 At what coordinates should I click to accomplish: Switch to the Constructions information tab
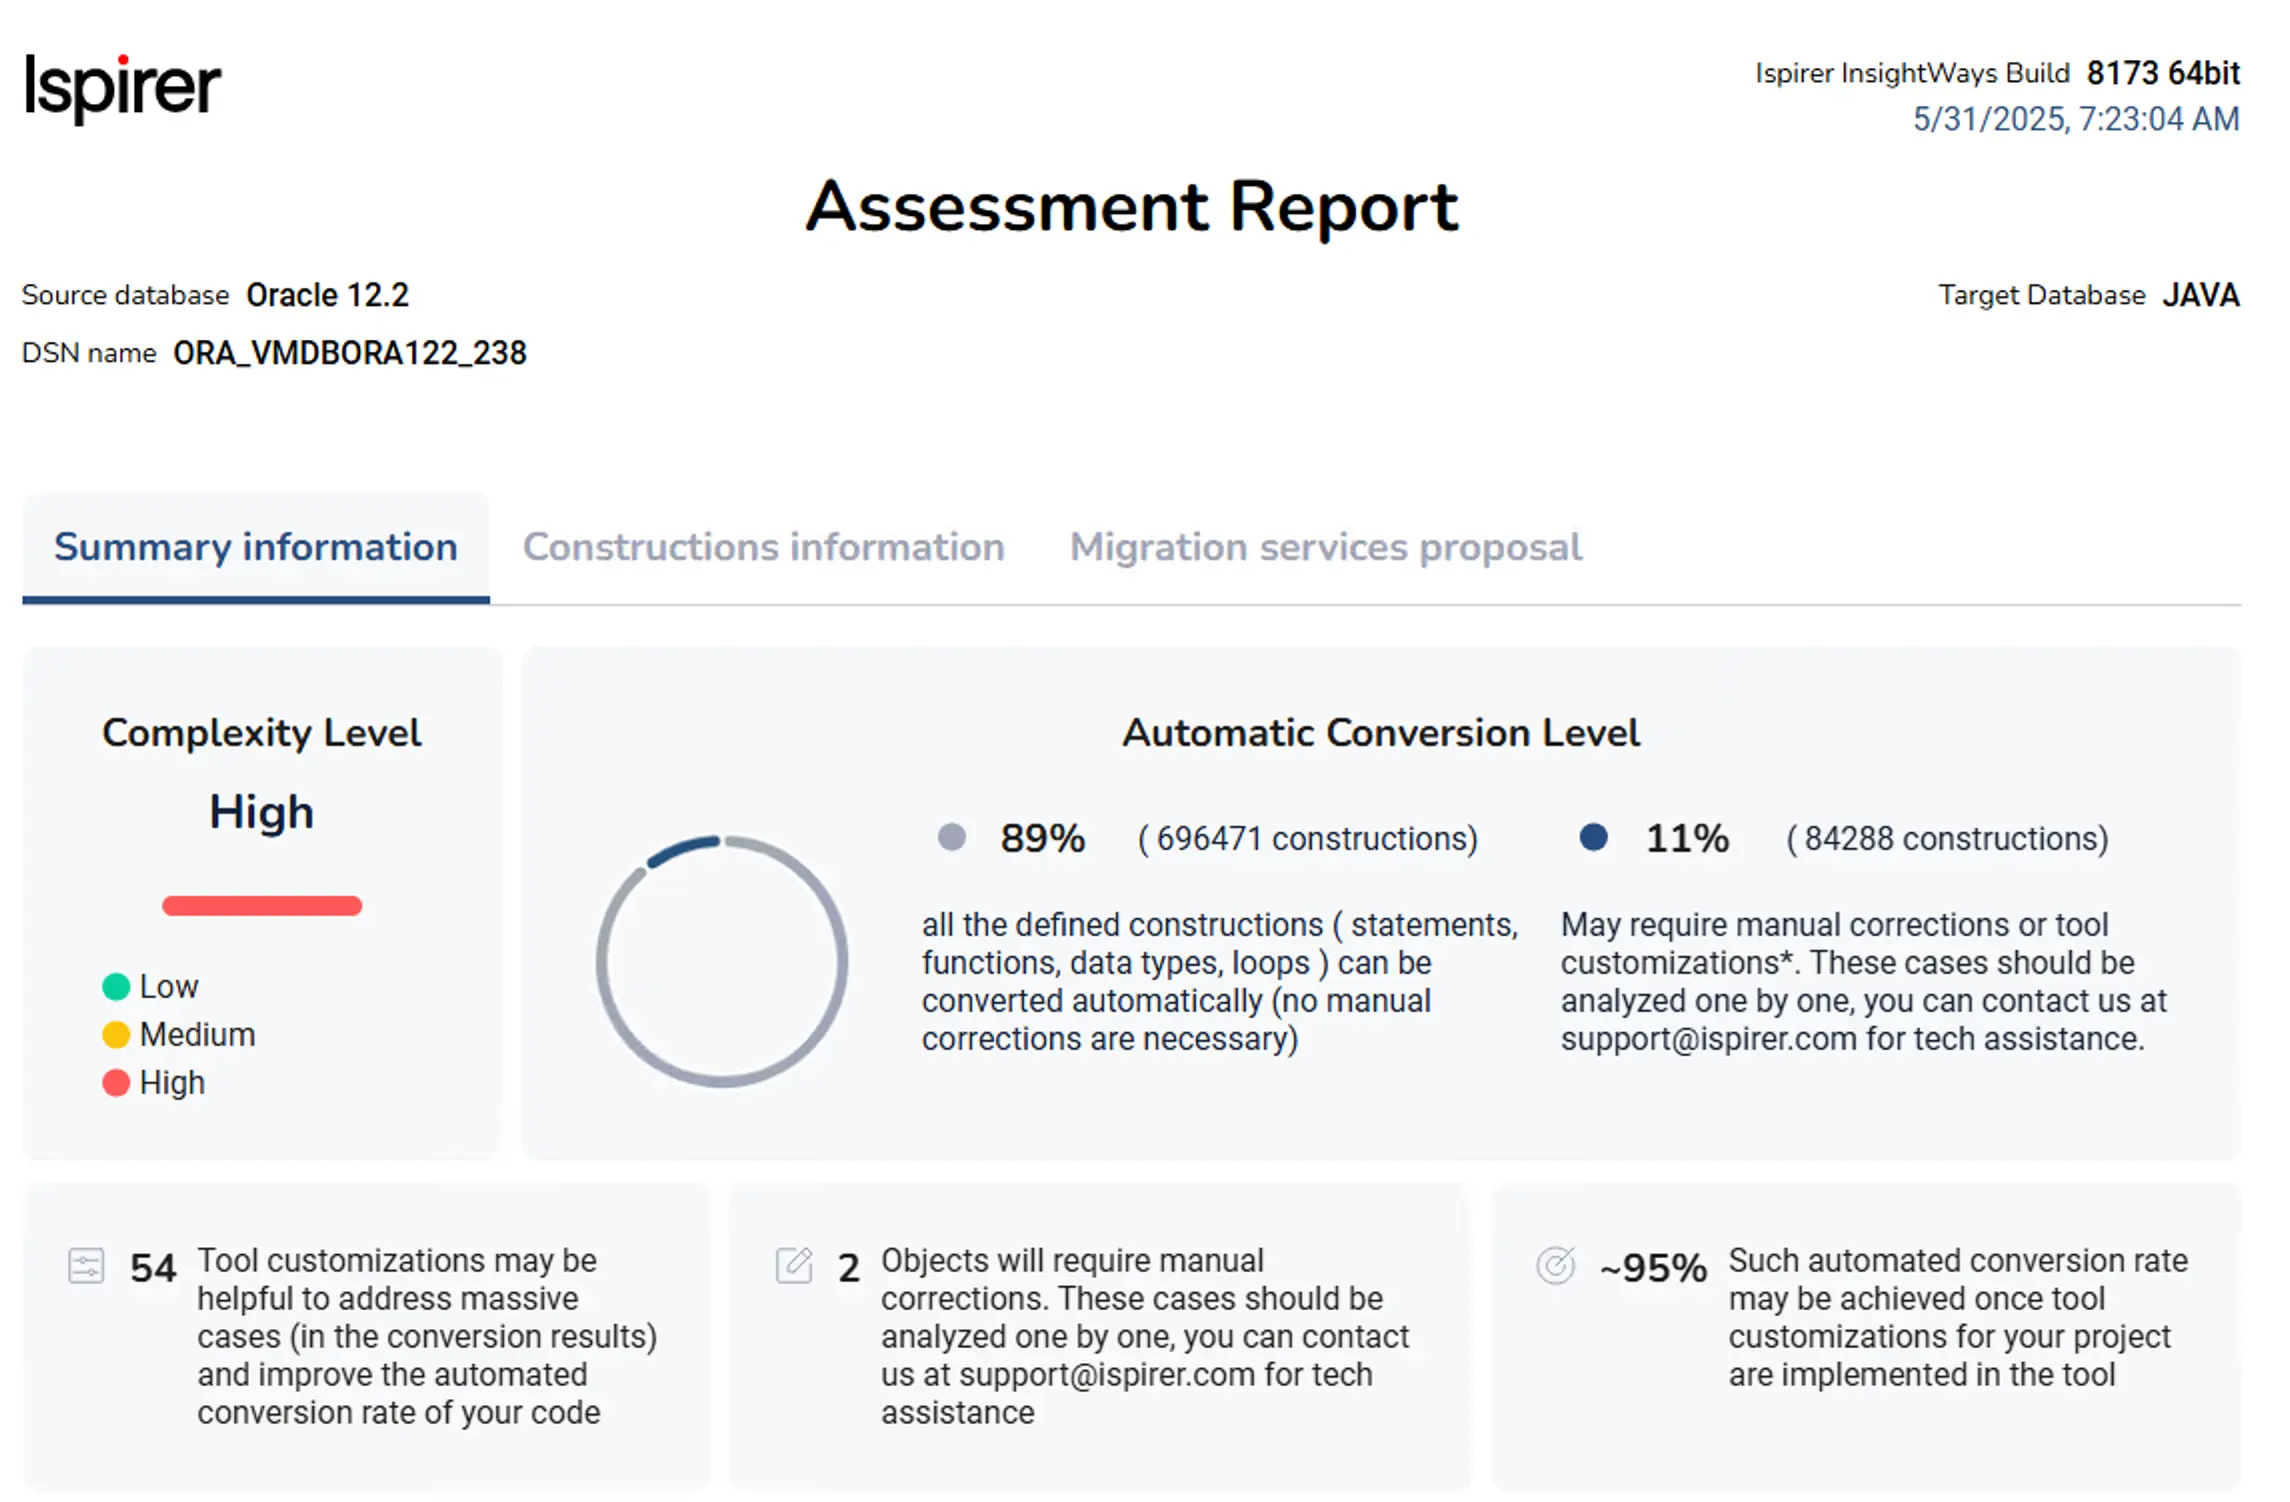pyautogui.click(x=764, y=548)
